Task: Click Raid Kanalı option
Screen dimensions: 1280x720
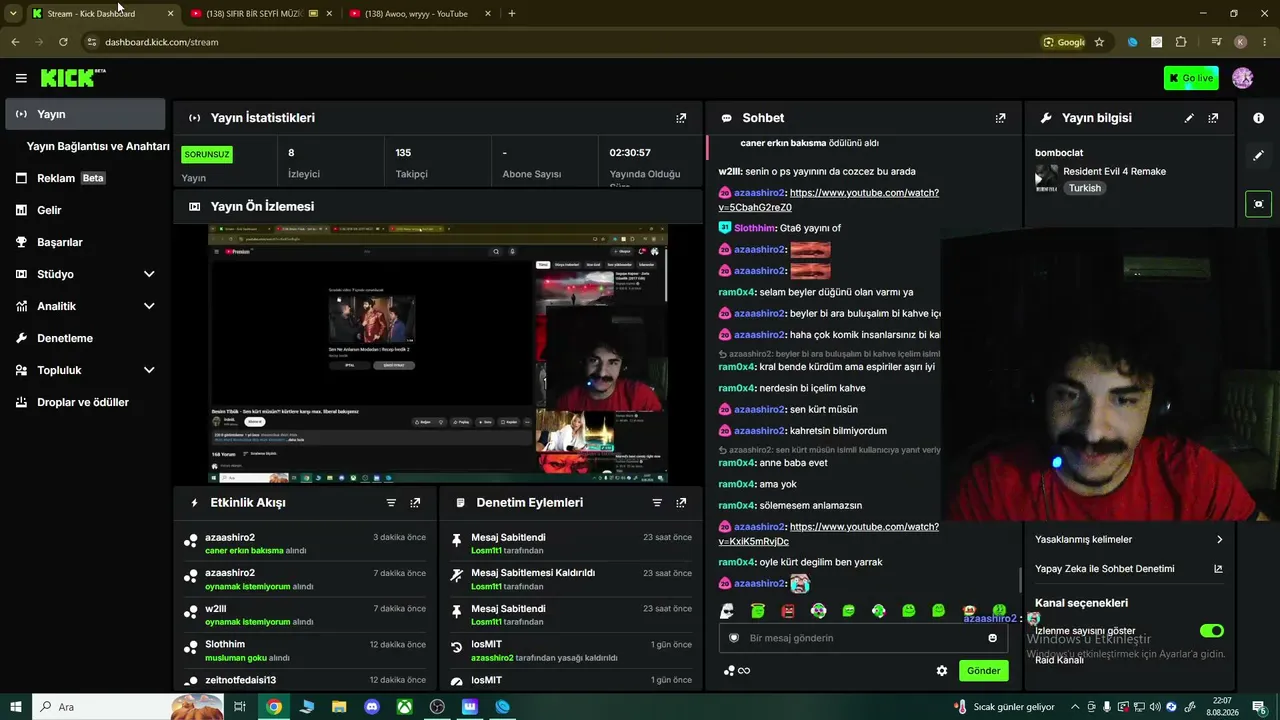Action: click(1059, 660)
